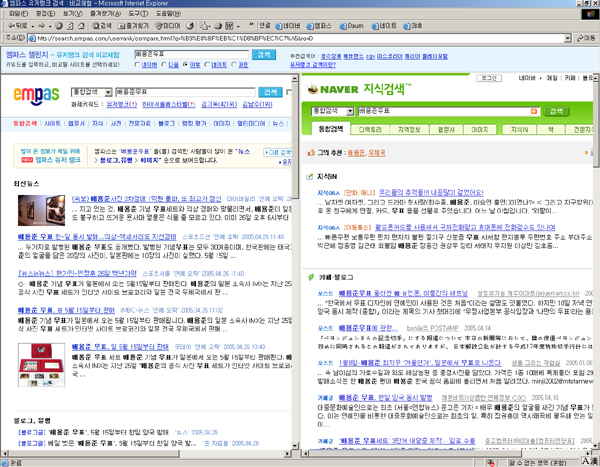Click the top comparison search input field

point(190,52)
